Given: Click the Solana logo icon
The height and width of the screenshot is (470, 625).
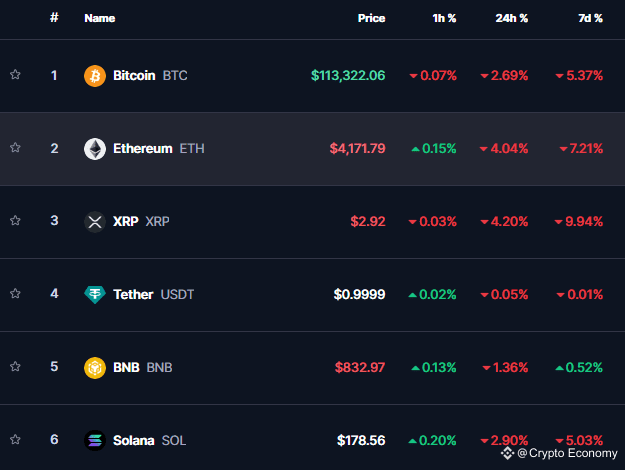Looking at the screenshot, I should [95, 441].
